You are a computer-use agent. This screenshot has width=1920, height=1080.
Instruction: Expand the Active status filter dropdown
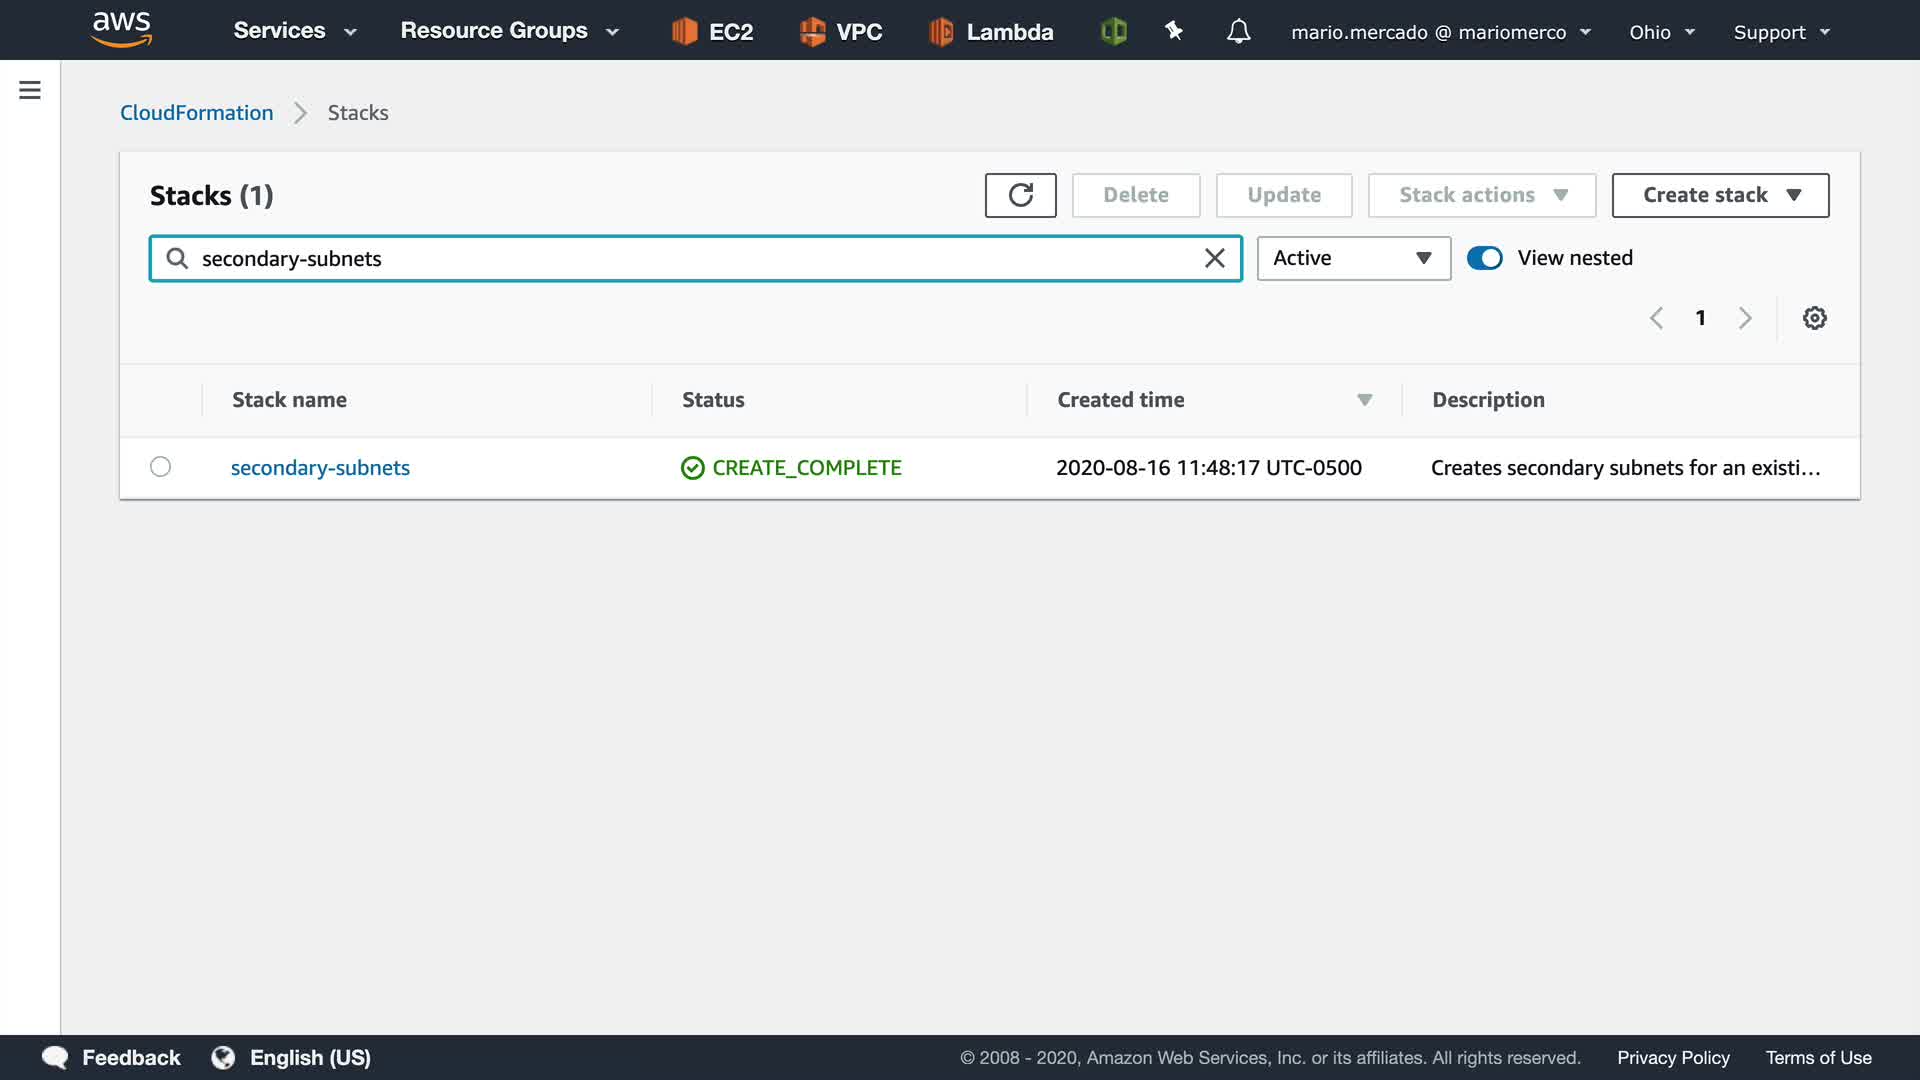(x=1353, y=258)
